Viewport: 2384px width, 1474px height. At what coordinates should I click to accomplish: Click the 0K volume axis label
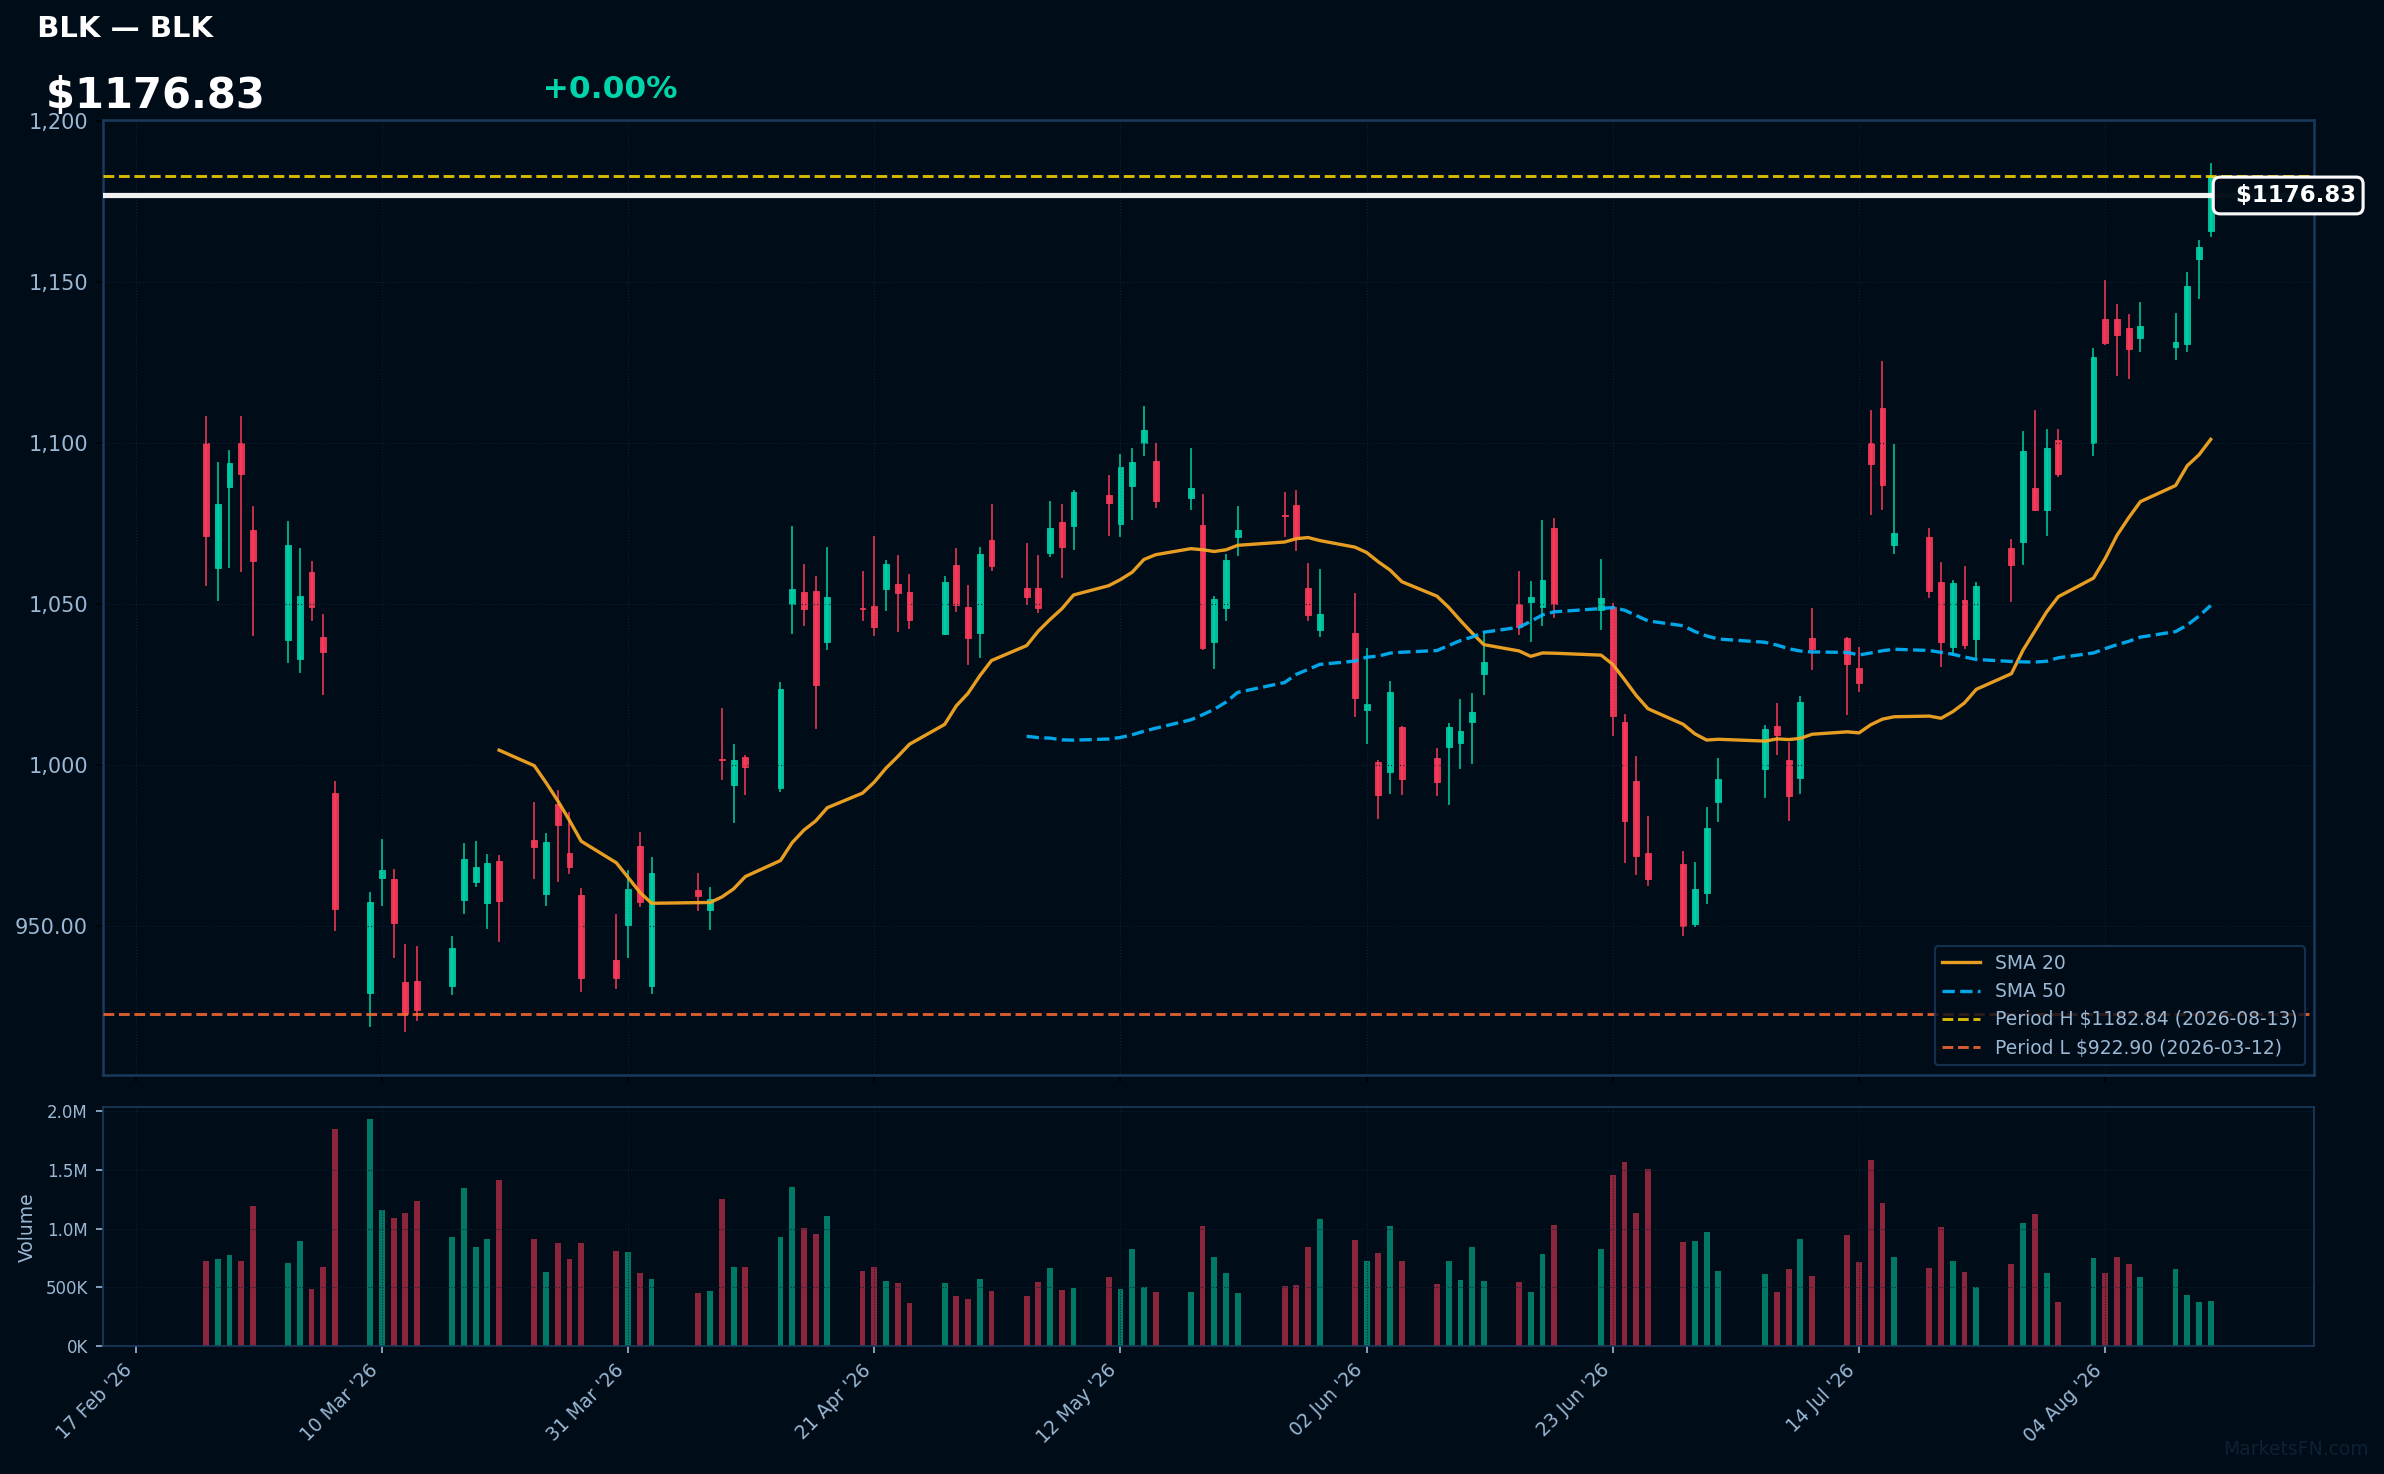tap(77, 1347)
